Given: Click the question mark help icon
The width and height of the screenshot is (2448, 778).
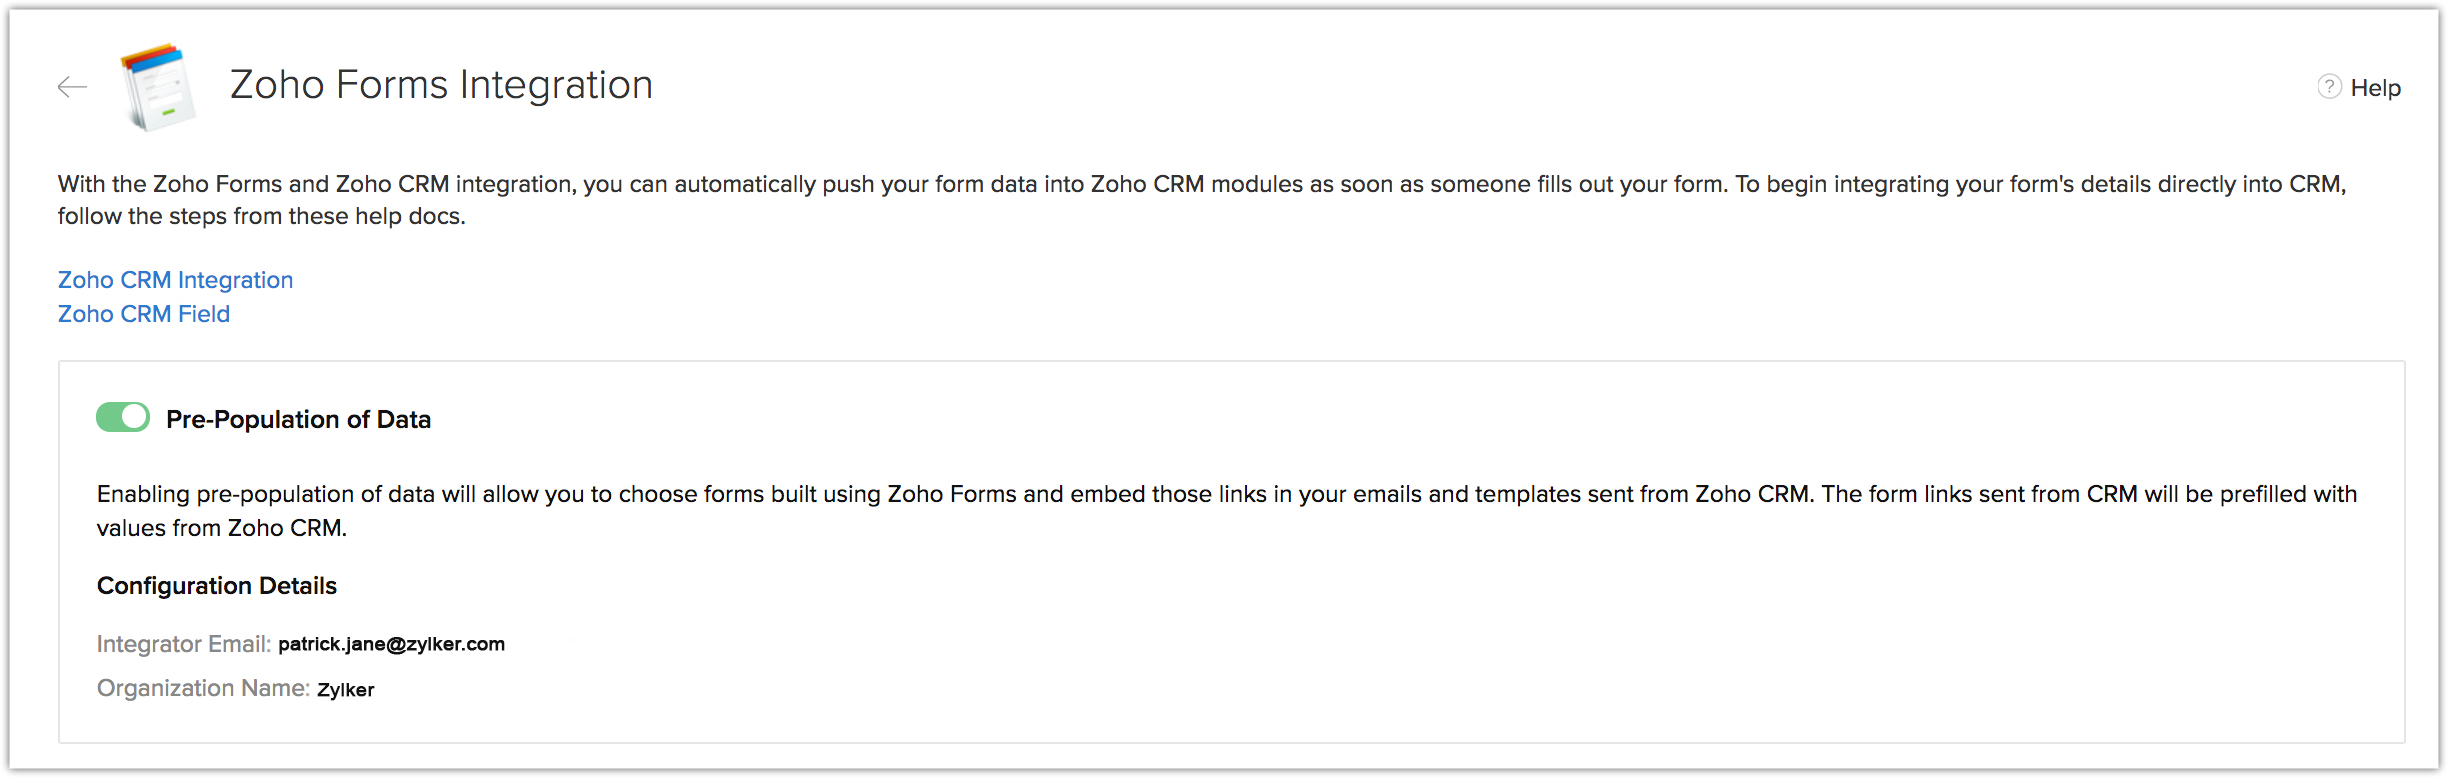Looking at the screenshot, I should [x=2329, y=87].
